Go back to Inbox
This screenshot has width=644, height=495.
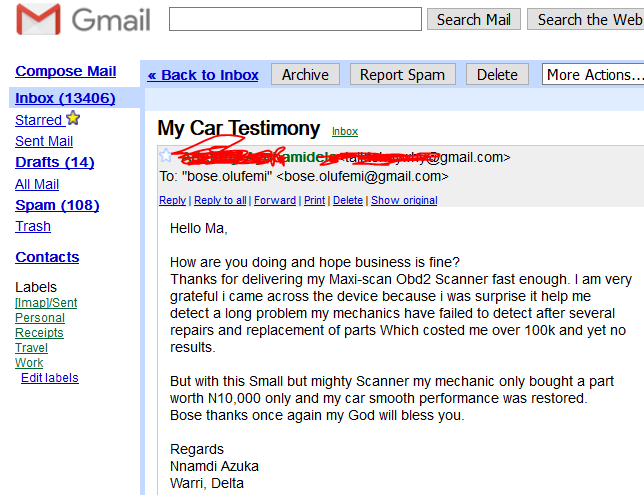[x=203, y=75]
